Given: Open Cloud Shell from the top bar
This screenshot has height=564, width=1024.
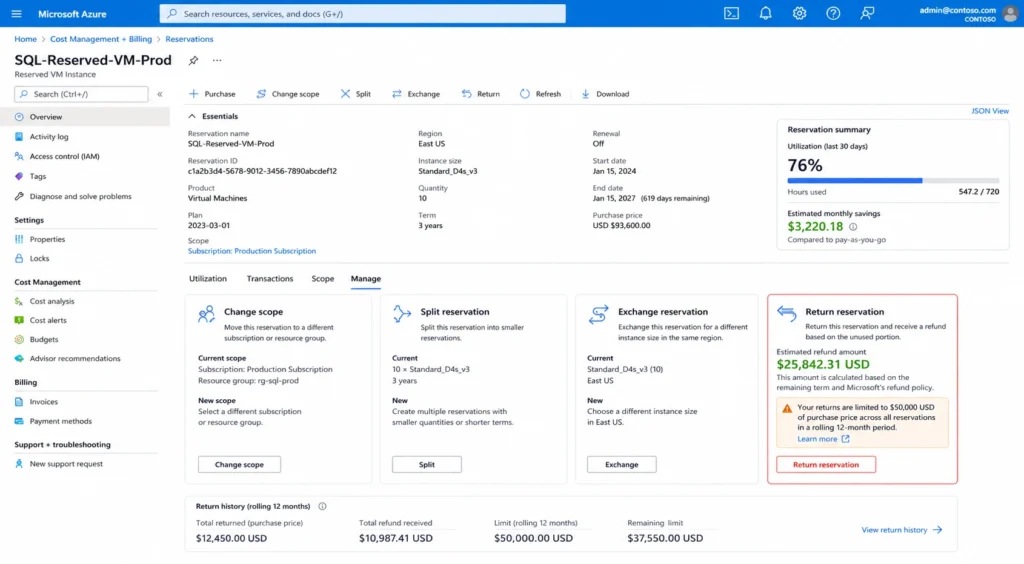Looking at the screenshot, I should coord(731,14).
